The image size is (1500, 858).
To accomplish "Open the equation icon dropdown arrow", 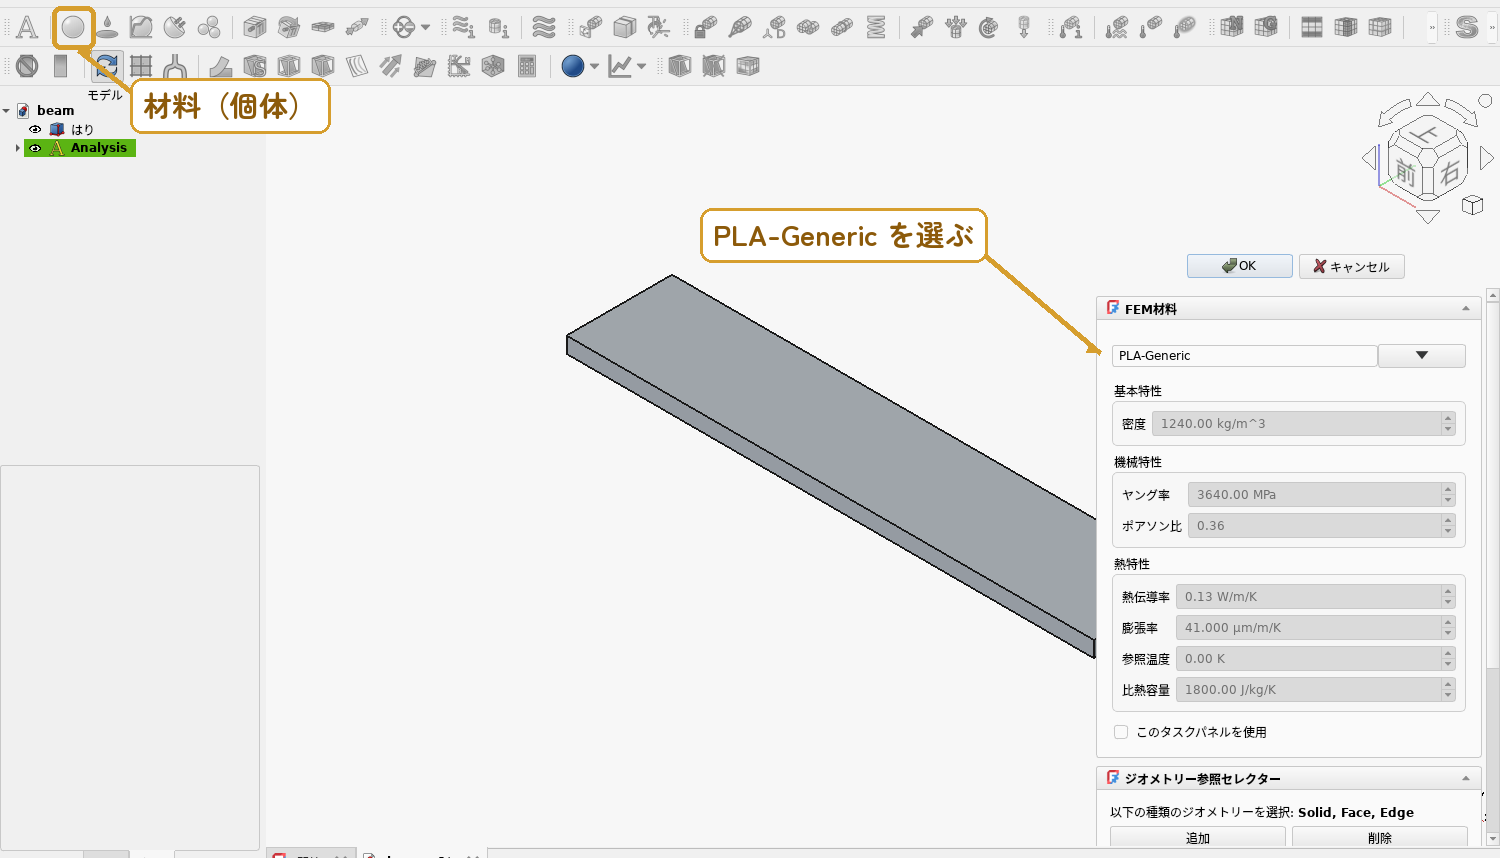I will pos(425,27).
